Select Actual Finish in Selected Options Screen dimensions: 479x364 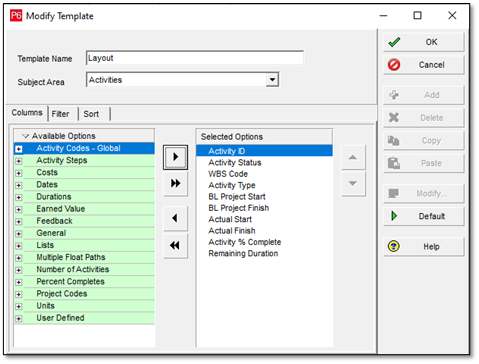pos(264,230)
